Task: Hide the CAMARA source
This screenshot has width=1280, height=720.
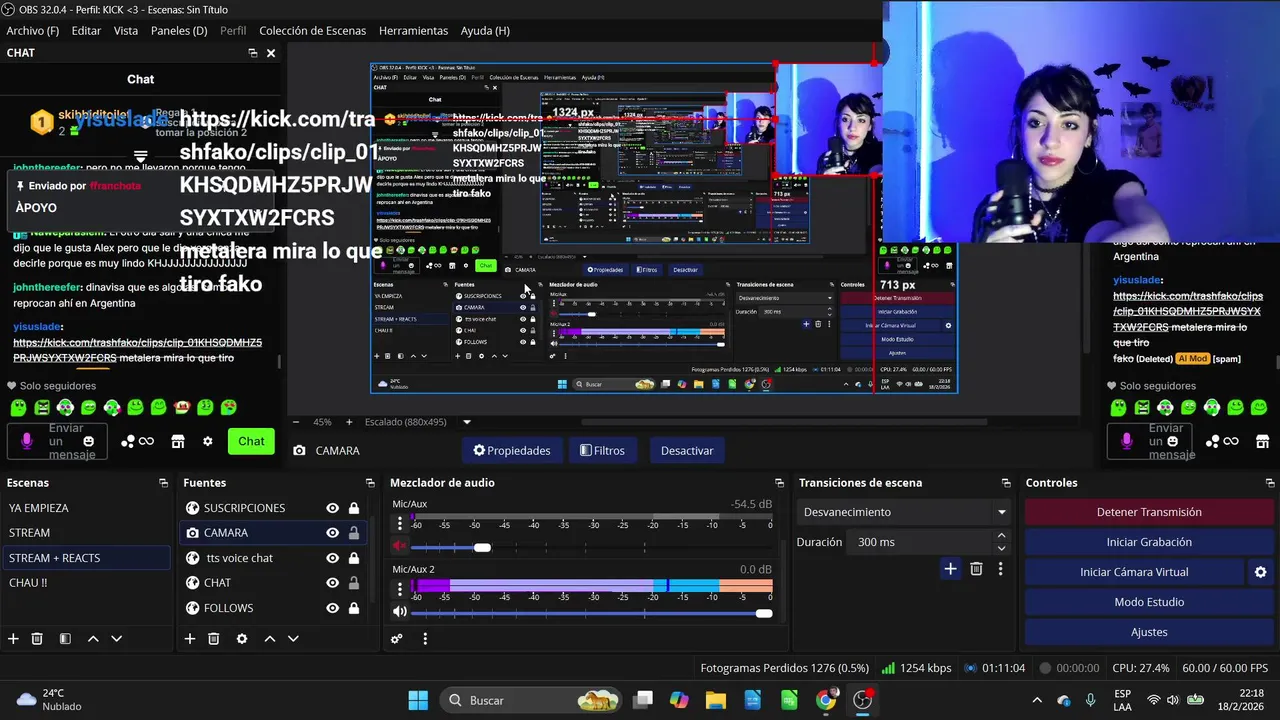Action: [x=332, y=533]
